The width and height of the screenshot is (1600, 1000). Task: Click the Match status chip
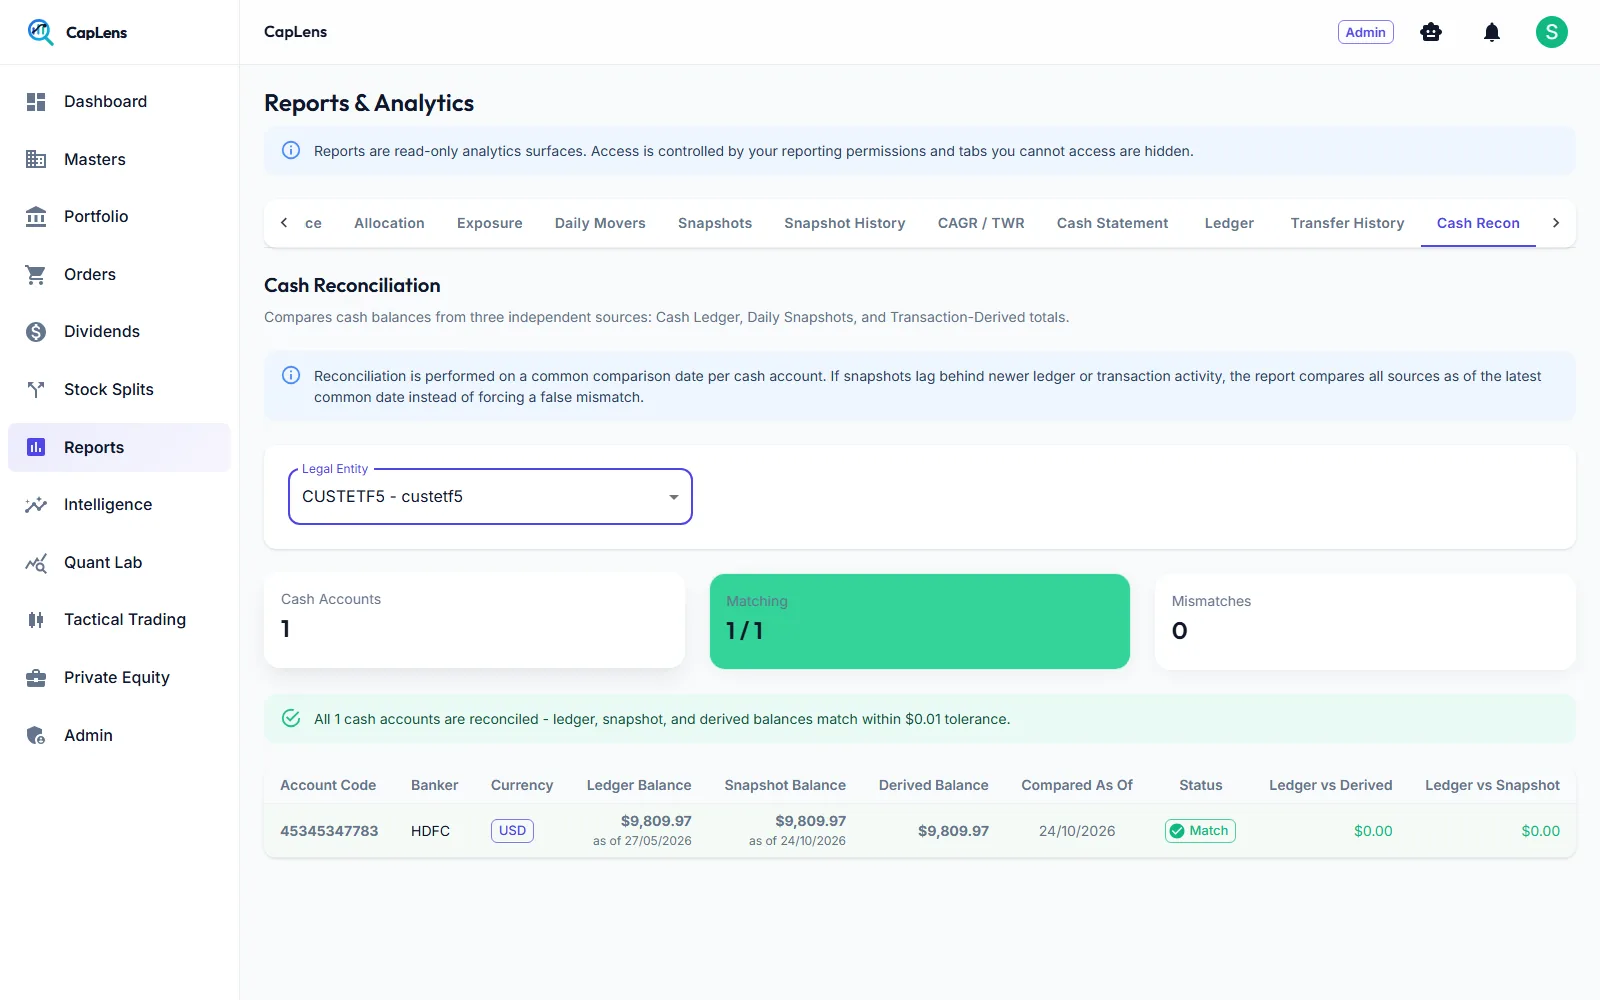[x=1200, y=831]
